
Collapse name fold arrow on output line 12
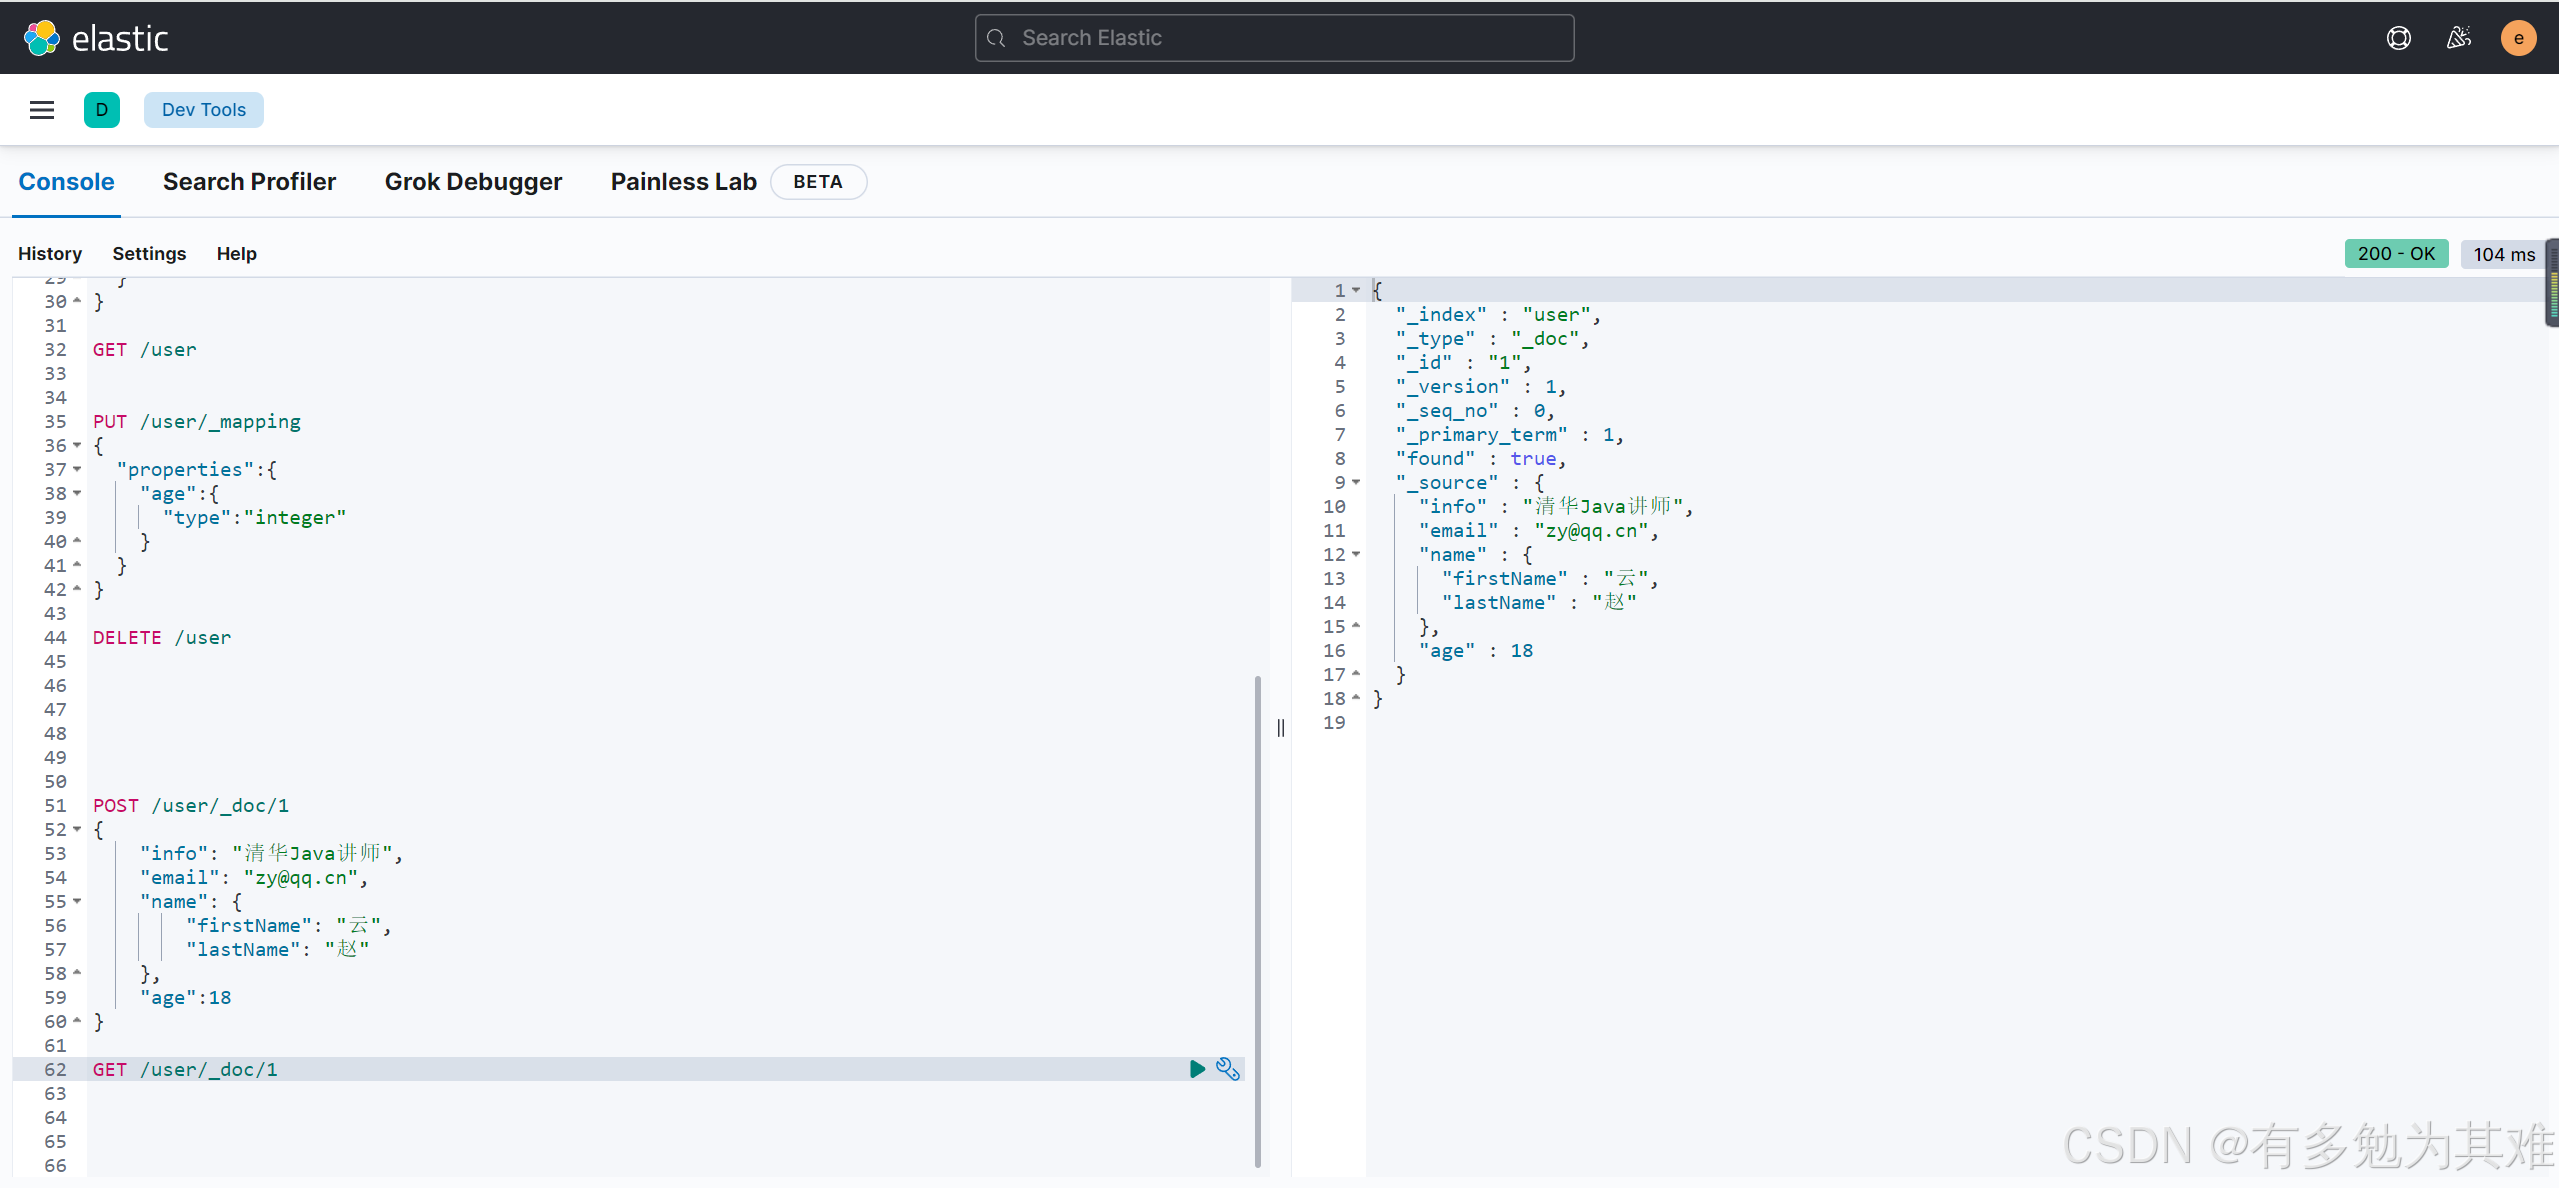point(1356,555)
